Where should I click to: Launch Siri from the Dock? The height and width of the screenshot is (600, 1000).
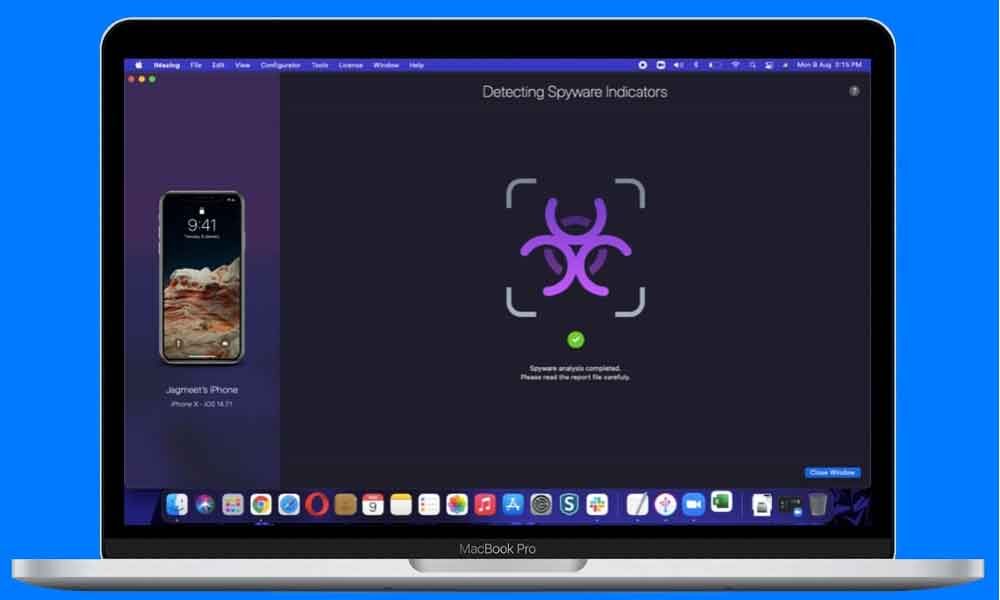click(x=205, y=504)
